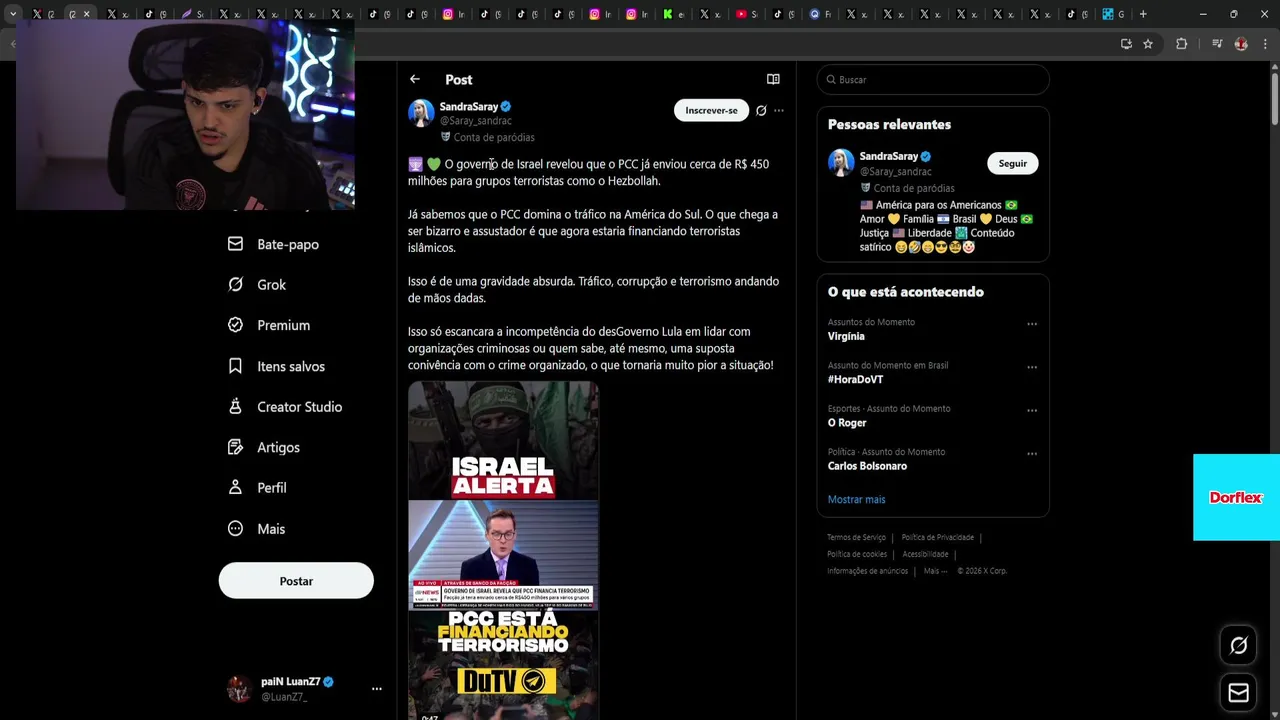The height and width of the screenshot is (720, 1280).
Task: Open Política de Privacidade link
Action: point(937,538)
